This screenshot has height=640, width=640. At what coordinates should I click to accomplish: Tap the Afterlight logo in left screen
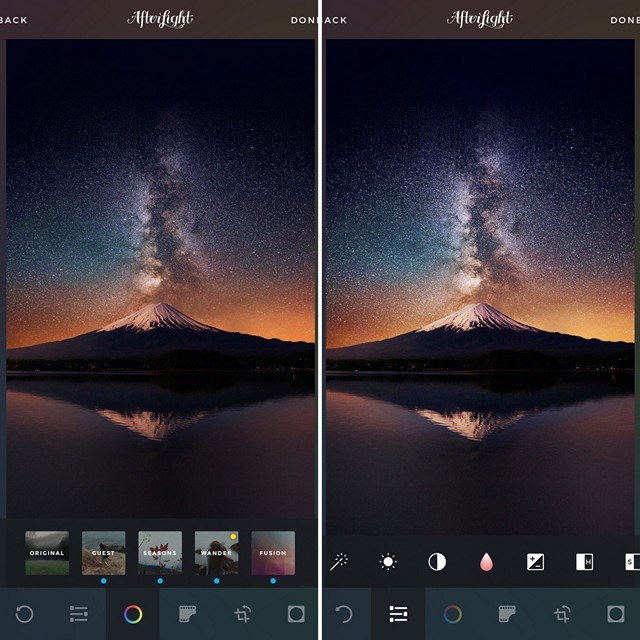[x=160, y=19]
